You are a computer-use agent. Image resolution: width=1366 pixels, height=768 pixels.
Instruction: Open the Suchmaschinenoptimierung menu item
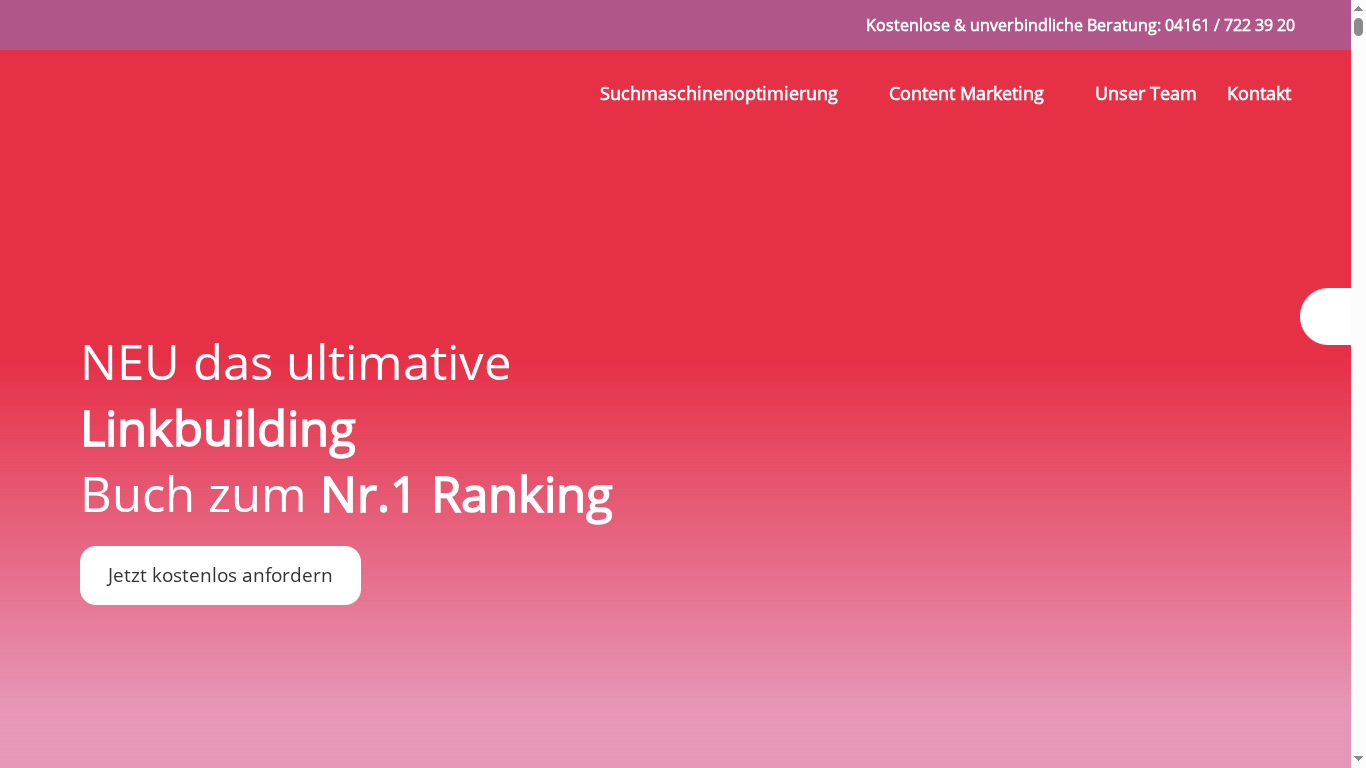point(718,94)
